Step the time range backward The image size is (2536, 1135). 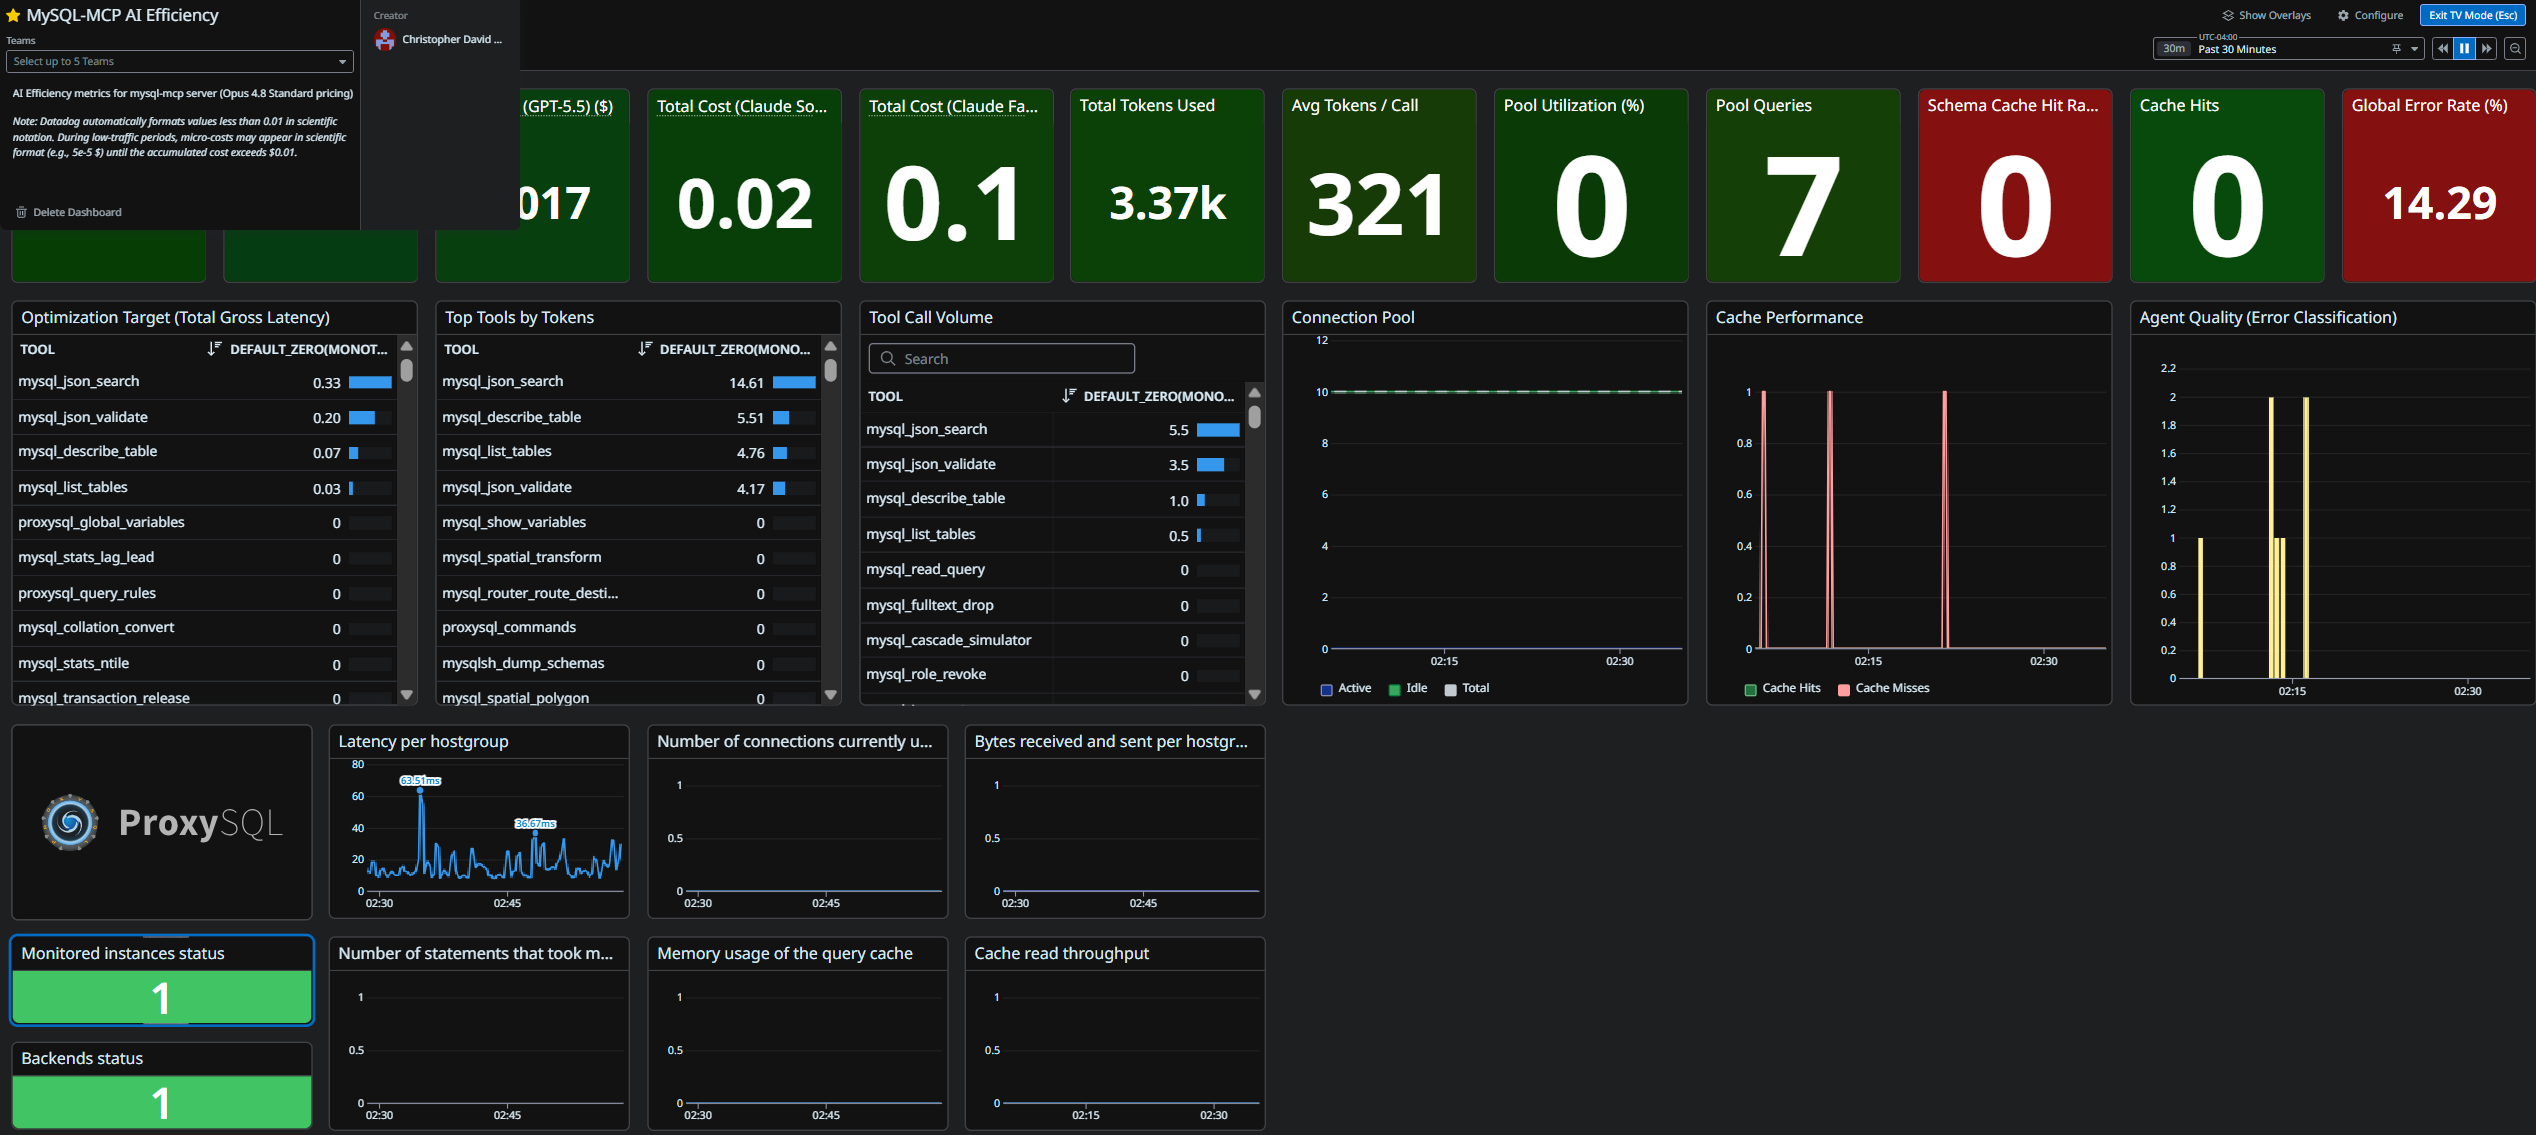2443,49
